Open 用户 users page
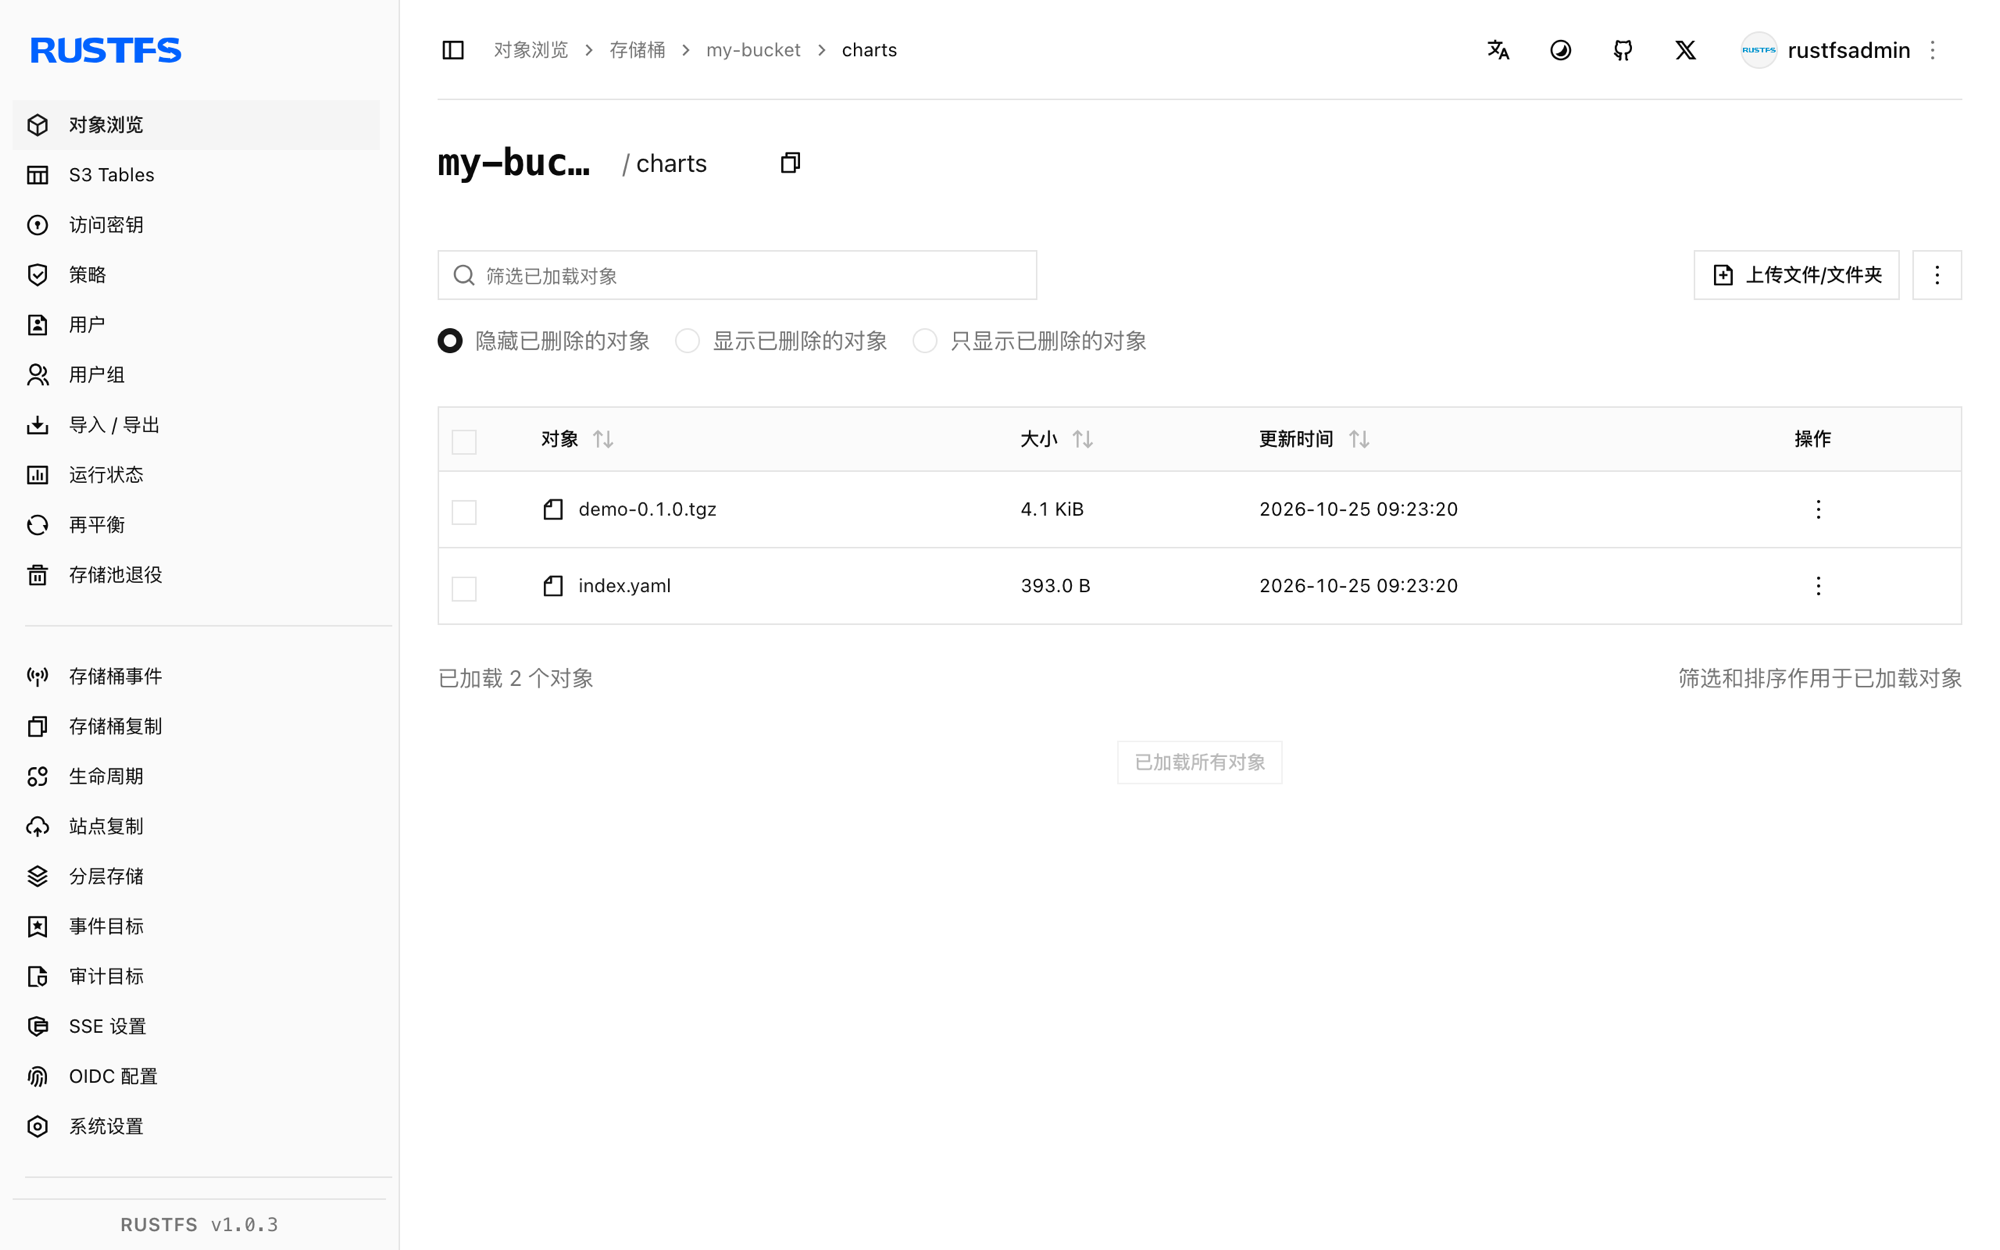The width and height of the screenshot is (2000, 1250). (x=196, y=325)
